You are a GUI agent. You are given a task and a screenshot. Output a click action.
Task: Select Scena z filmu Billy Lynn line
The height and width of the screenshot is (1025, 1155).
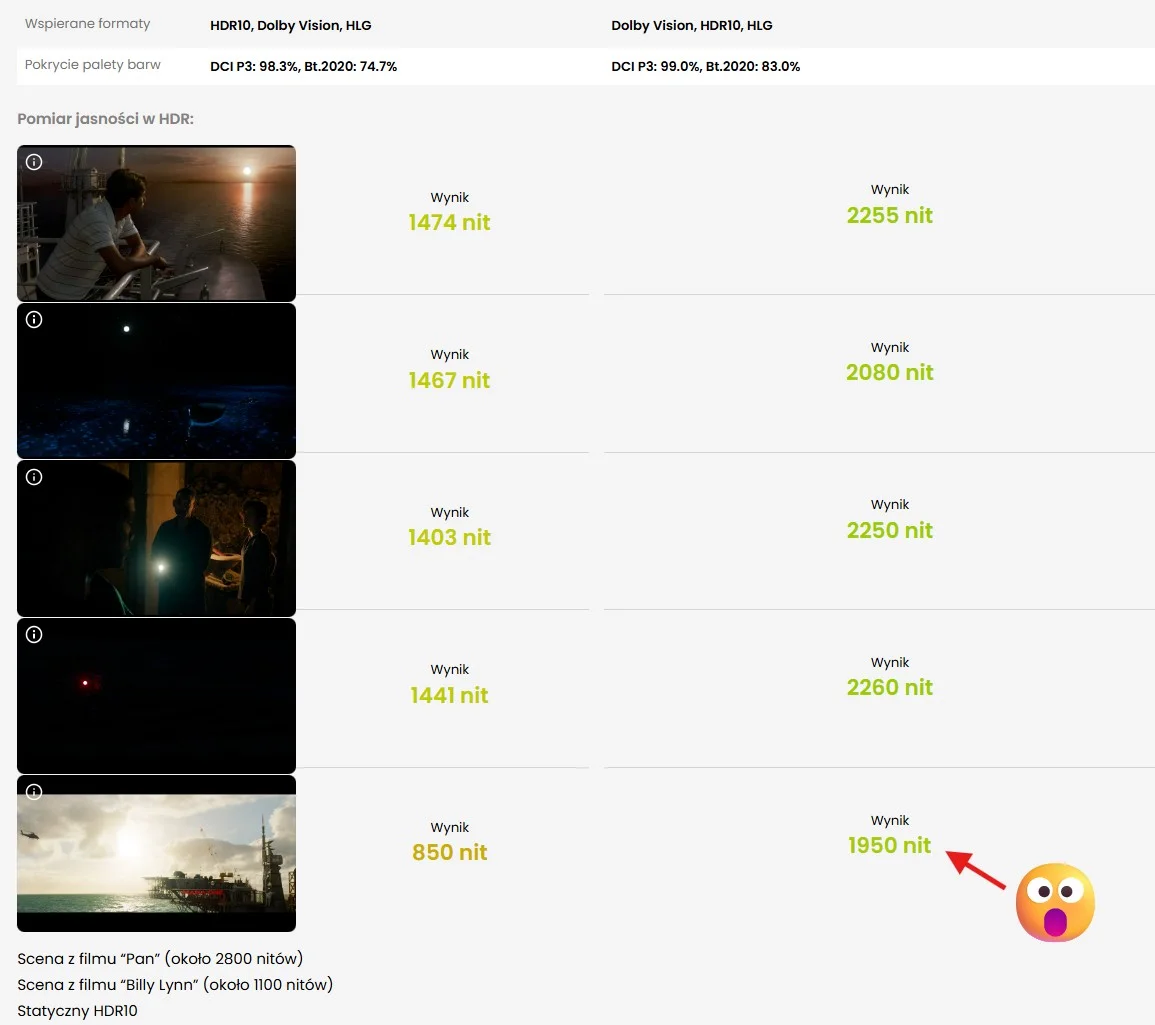pyautogui.click(x=175, y=985)
